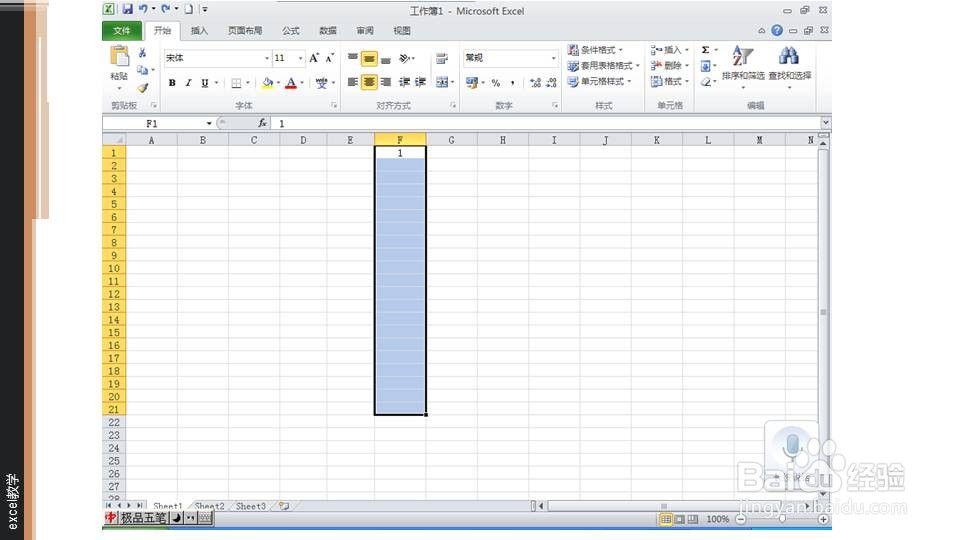This screenshot has height=540, width=960.
Task: Click the Undo arrow icon
Action: [x=143, y=9]
